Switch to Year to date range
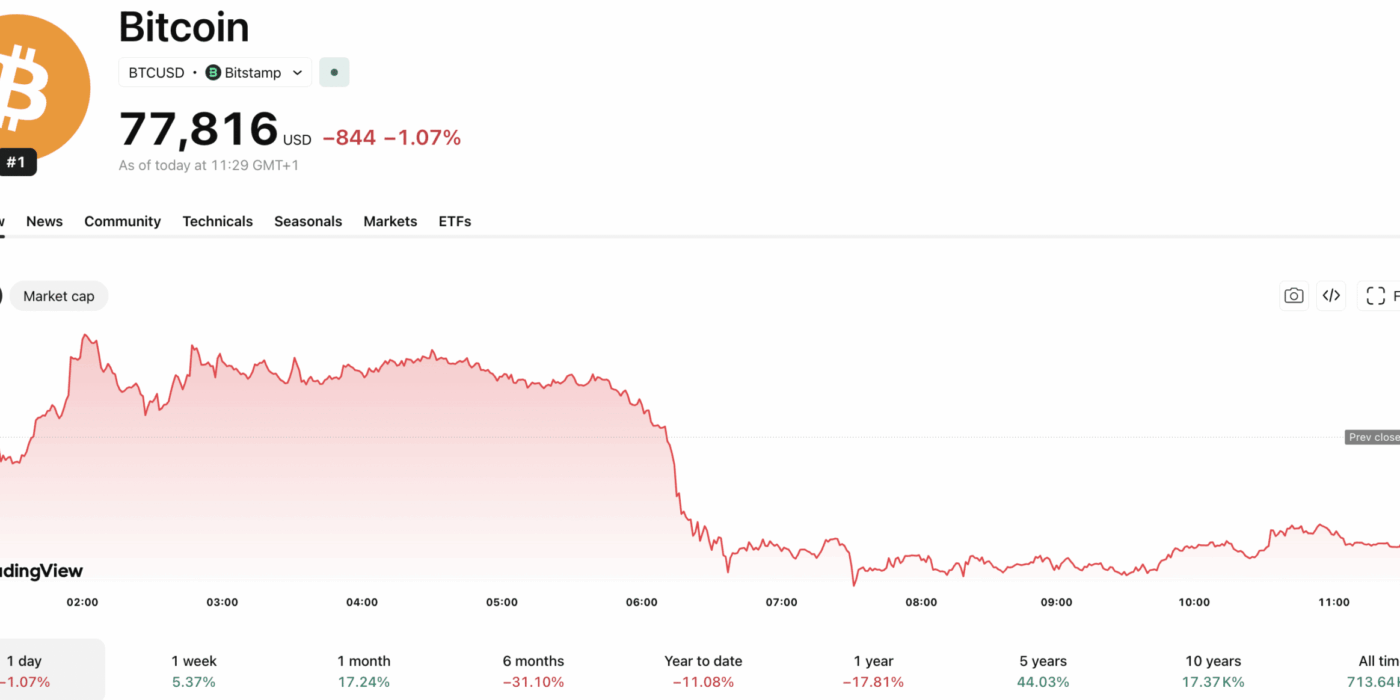1400x700 pixels. pyautogui.click(x=703, y=671)
